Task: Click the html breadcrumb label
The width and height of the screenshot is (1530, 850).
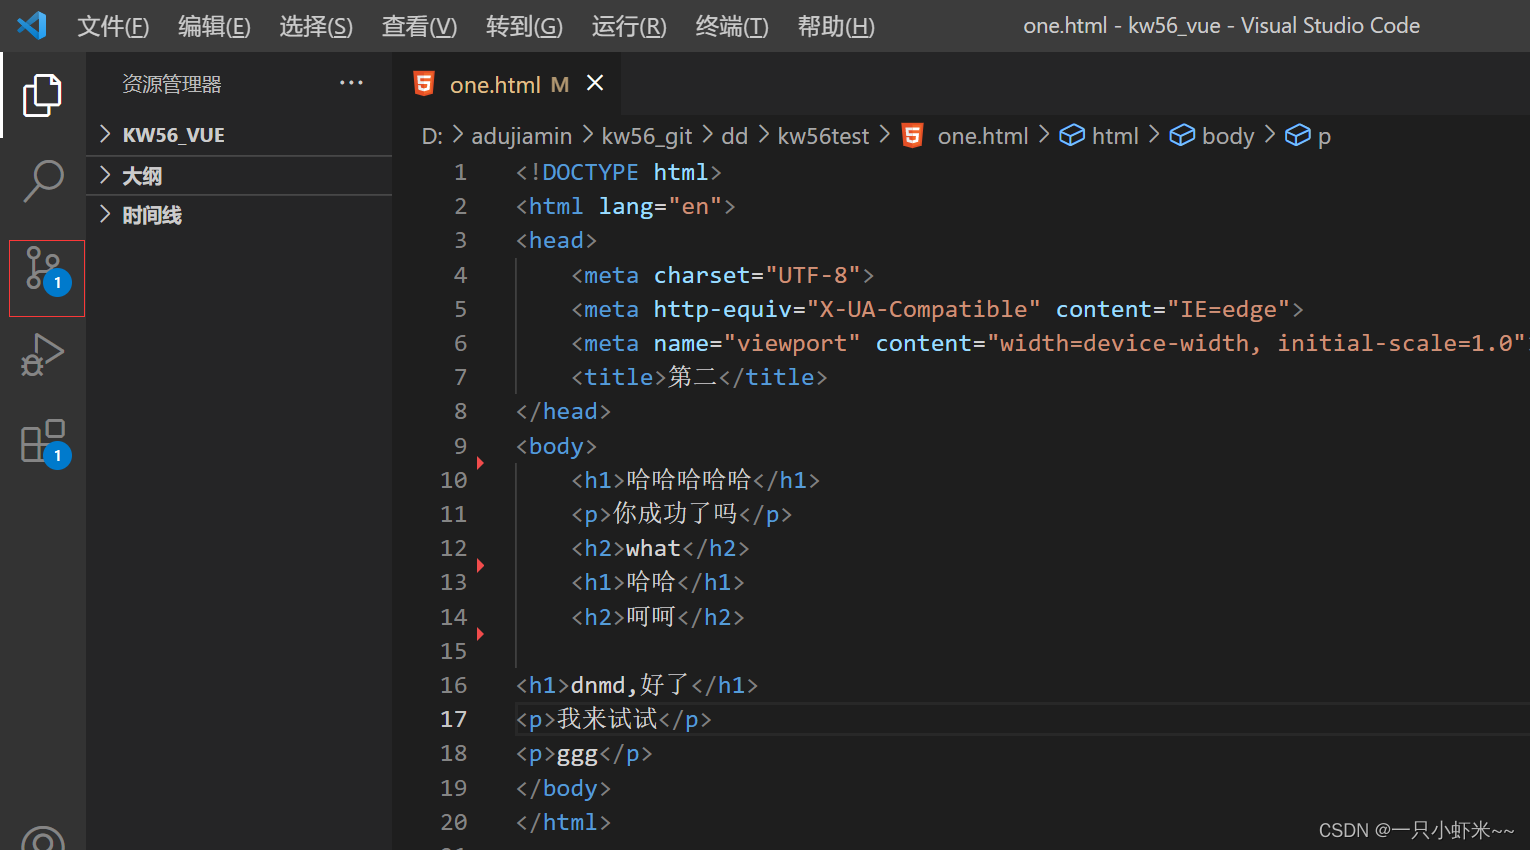Action: pyautogui.click(x=1115, y=136)
